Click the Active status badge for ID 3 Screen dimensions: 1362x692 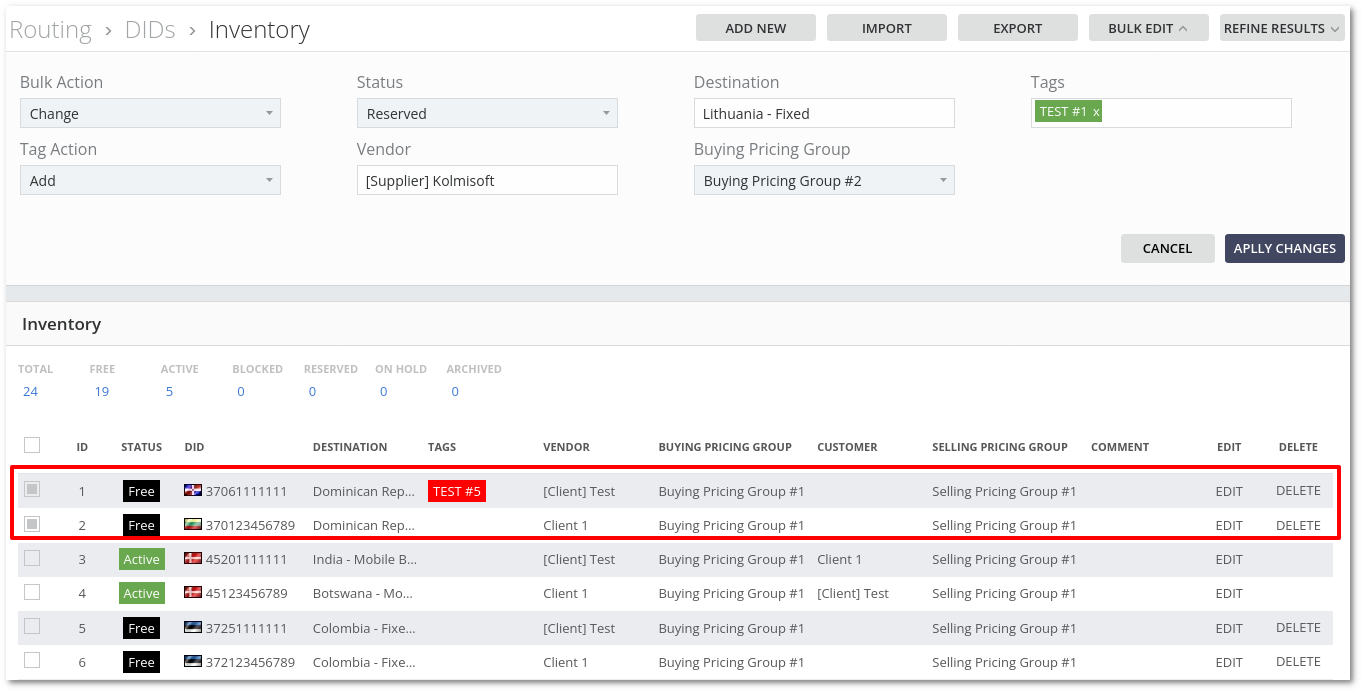pyautogui.click(x=141, y=559)
